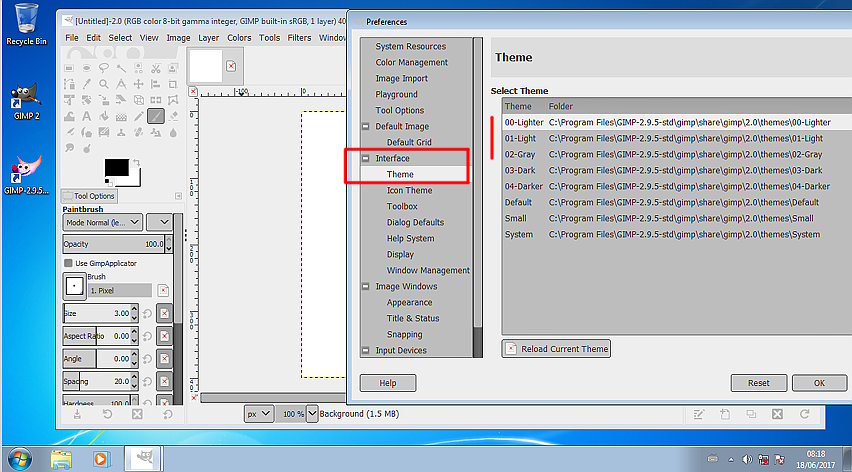The width and height of the screenshot is (852, 472).
Task: Select the 03-Dark theme row
Action: coord(674,170)
